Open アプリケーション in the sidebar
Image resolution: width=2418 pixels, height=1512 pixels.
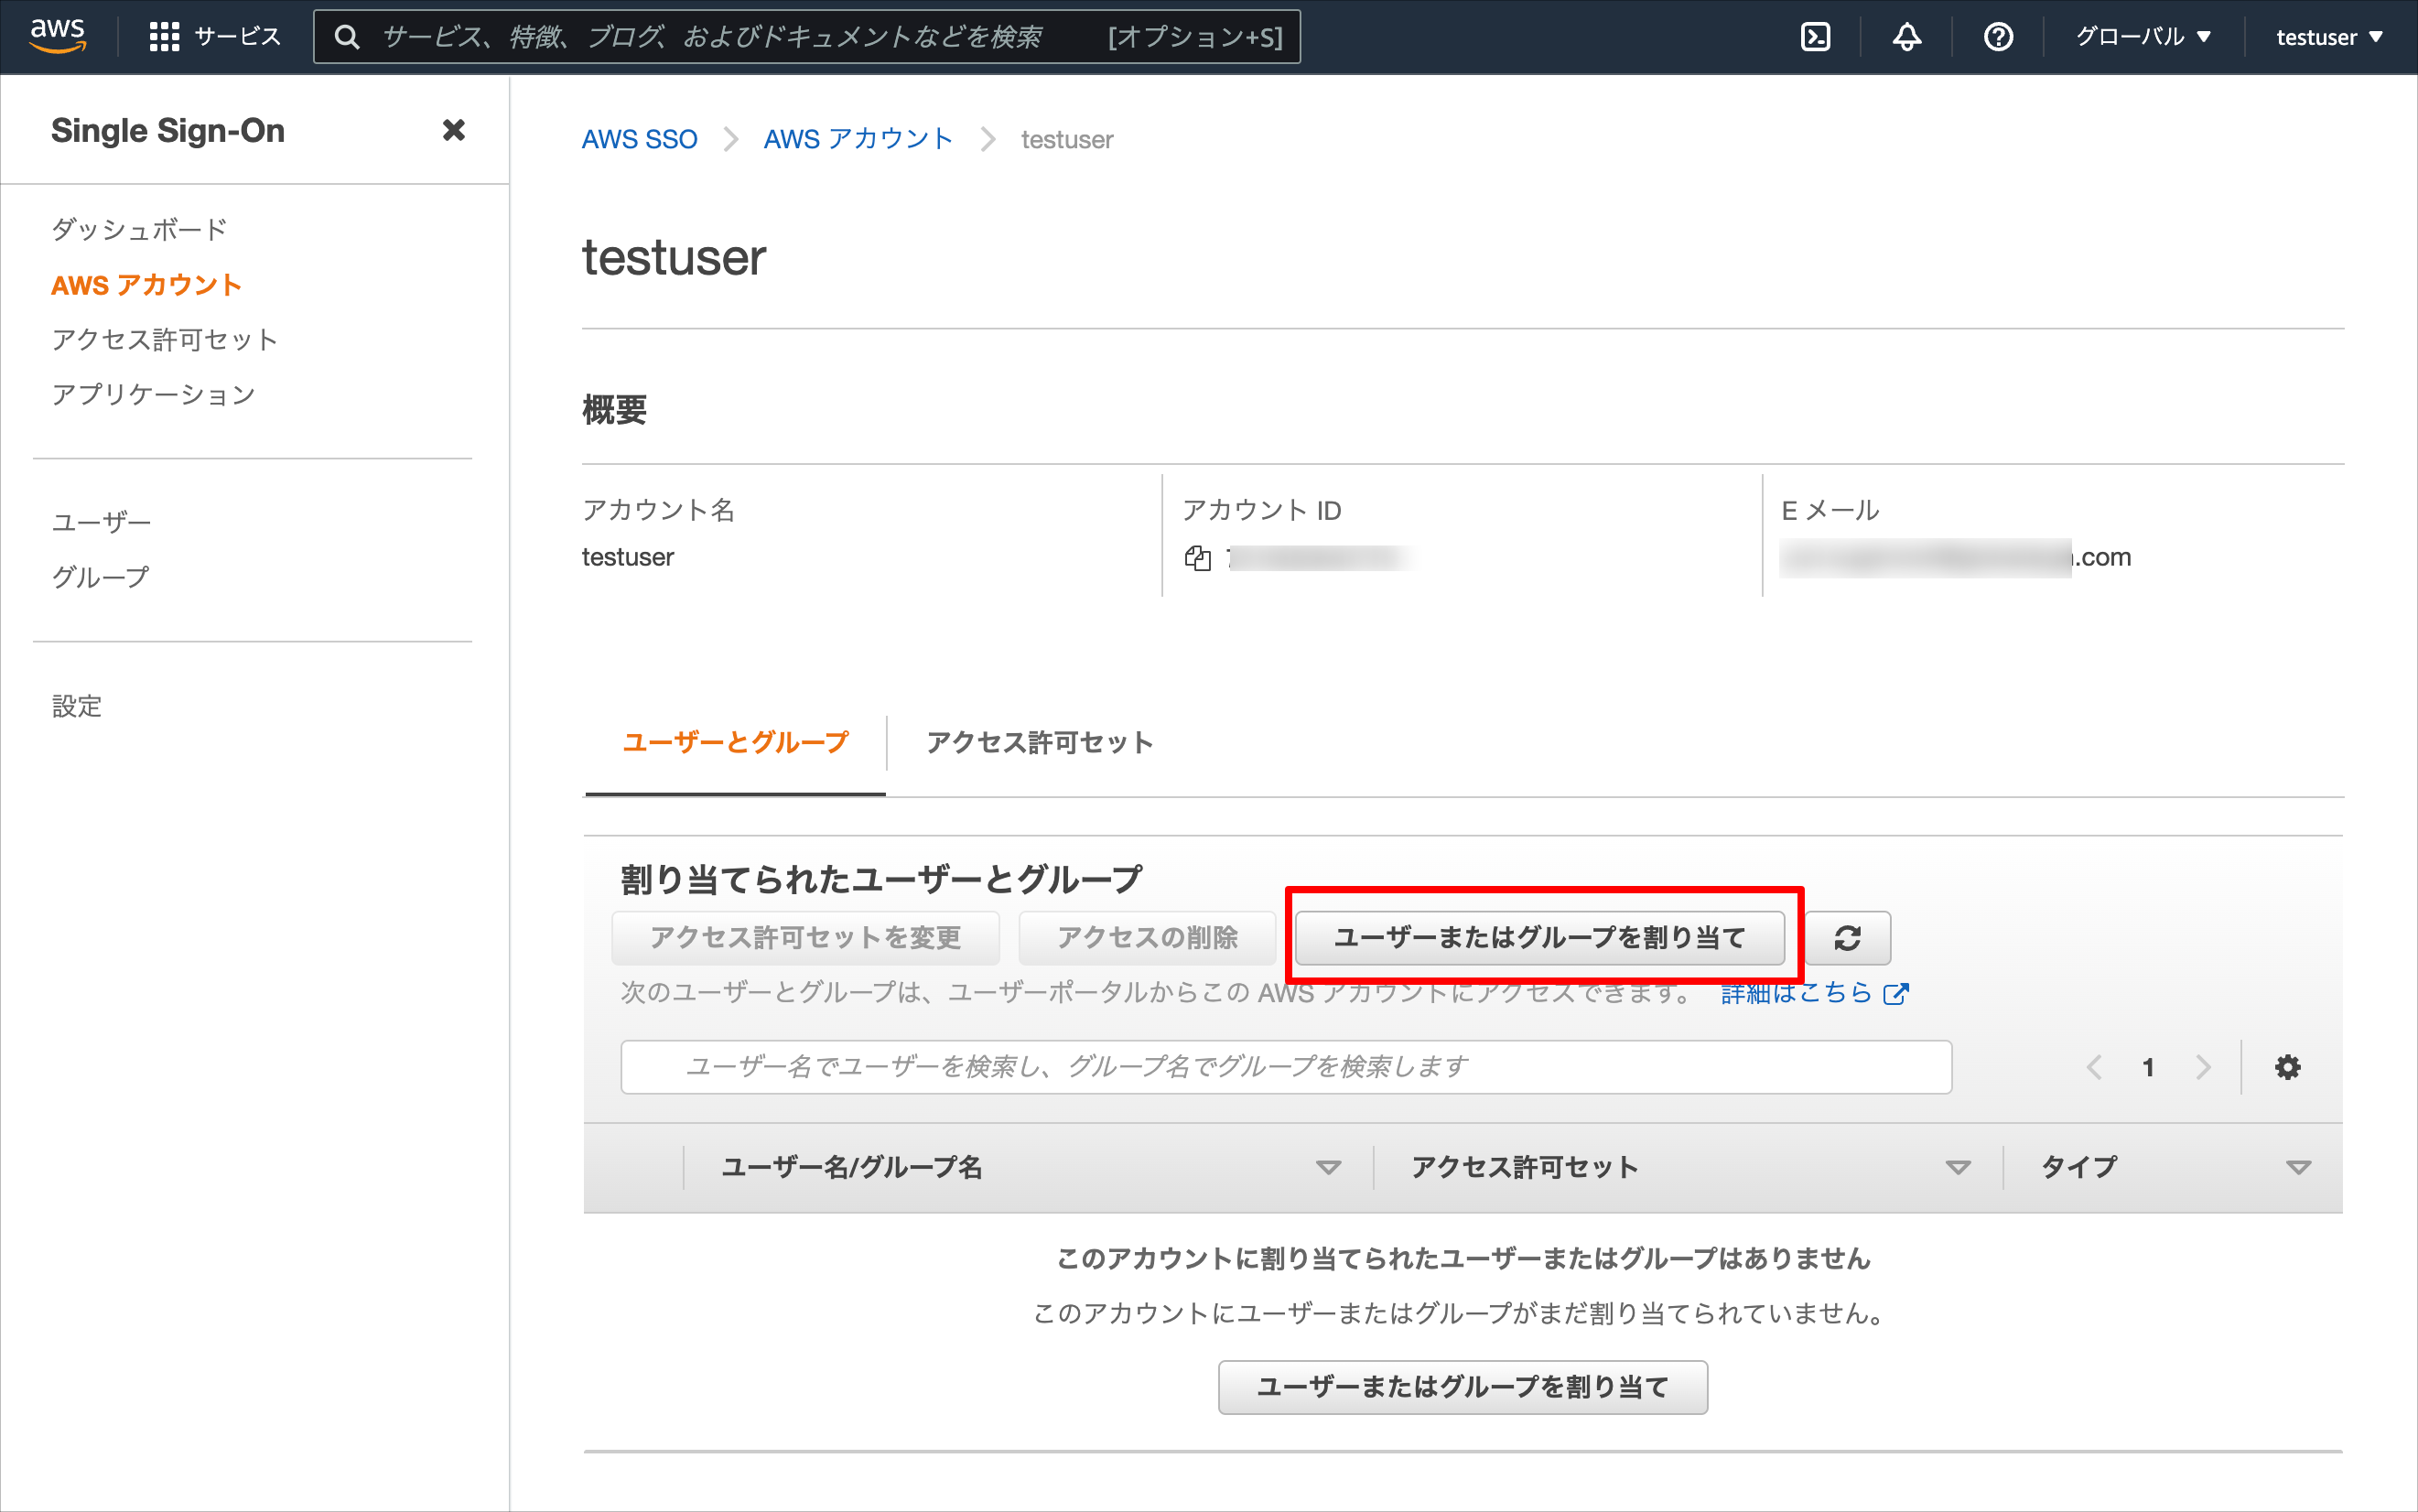click(x=153, y=395)
